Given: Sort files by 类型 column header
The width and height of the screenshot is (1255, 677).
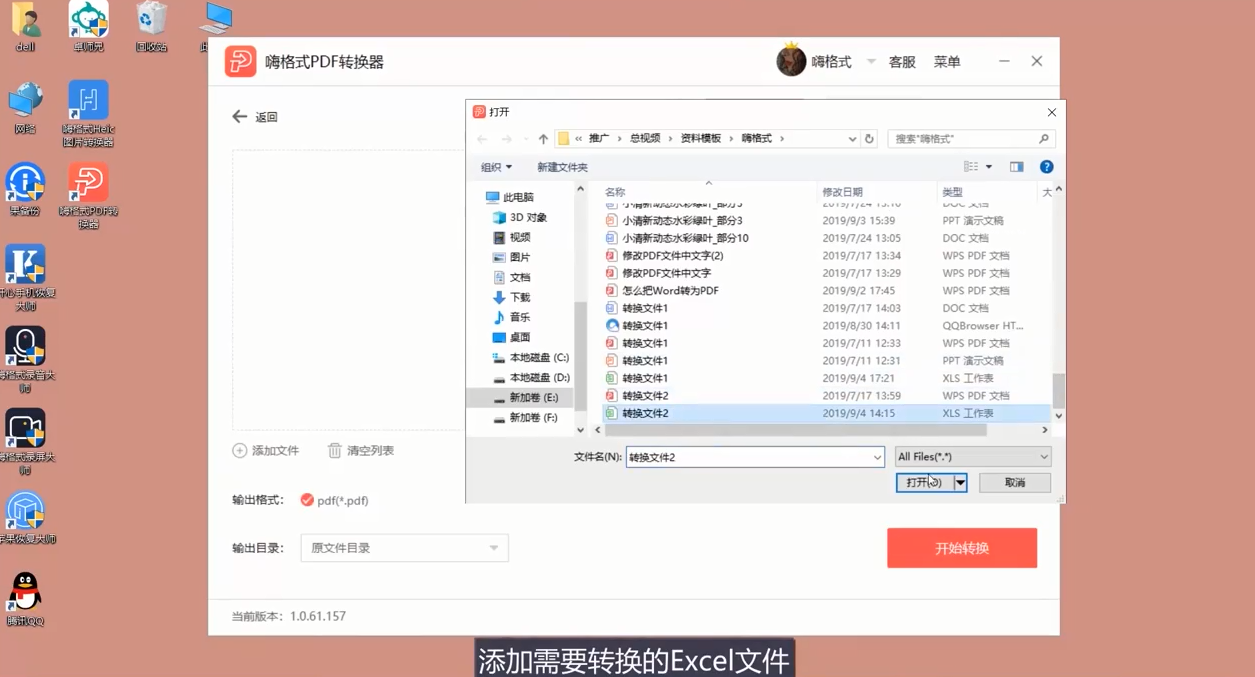Looking at the screenshot, I should [952, 192].
